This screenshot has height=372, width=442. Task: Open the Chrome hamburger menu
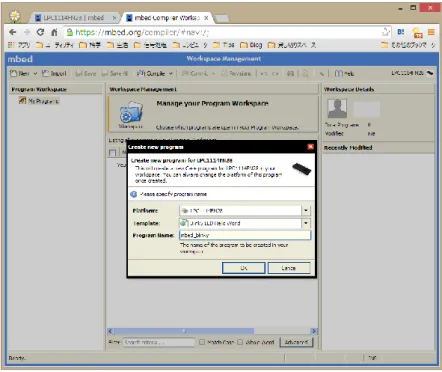tap(431, 32)
